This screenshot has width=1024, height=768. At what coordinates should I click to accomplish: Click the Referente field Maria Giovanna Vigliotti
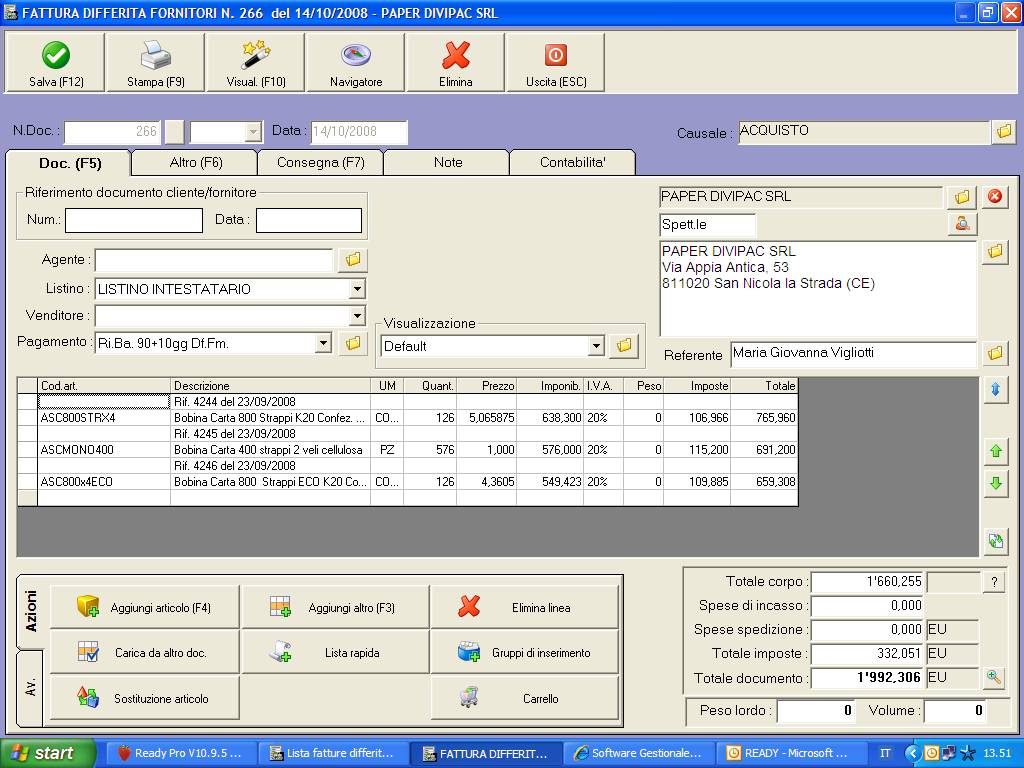point(853,353)
